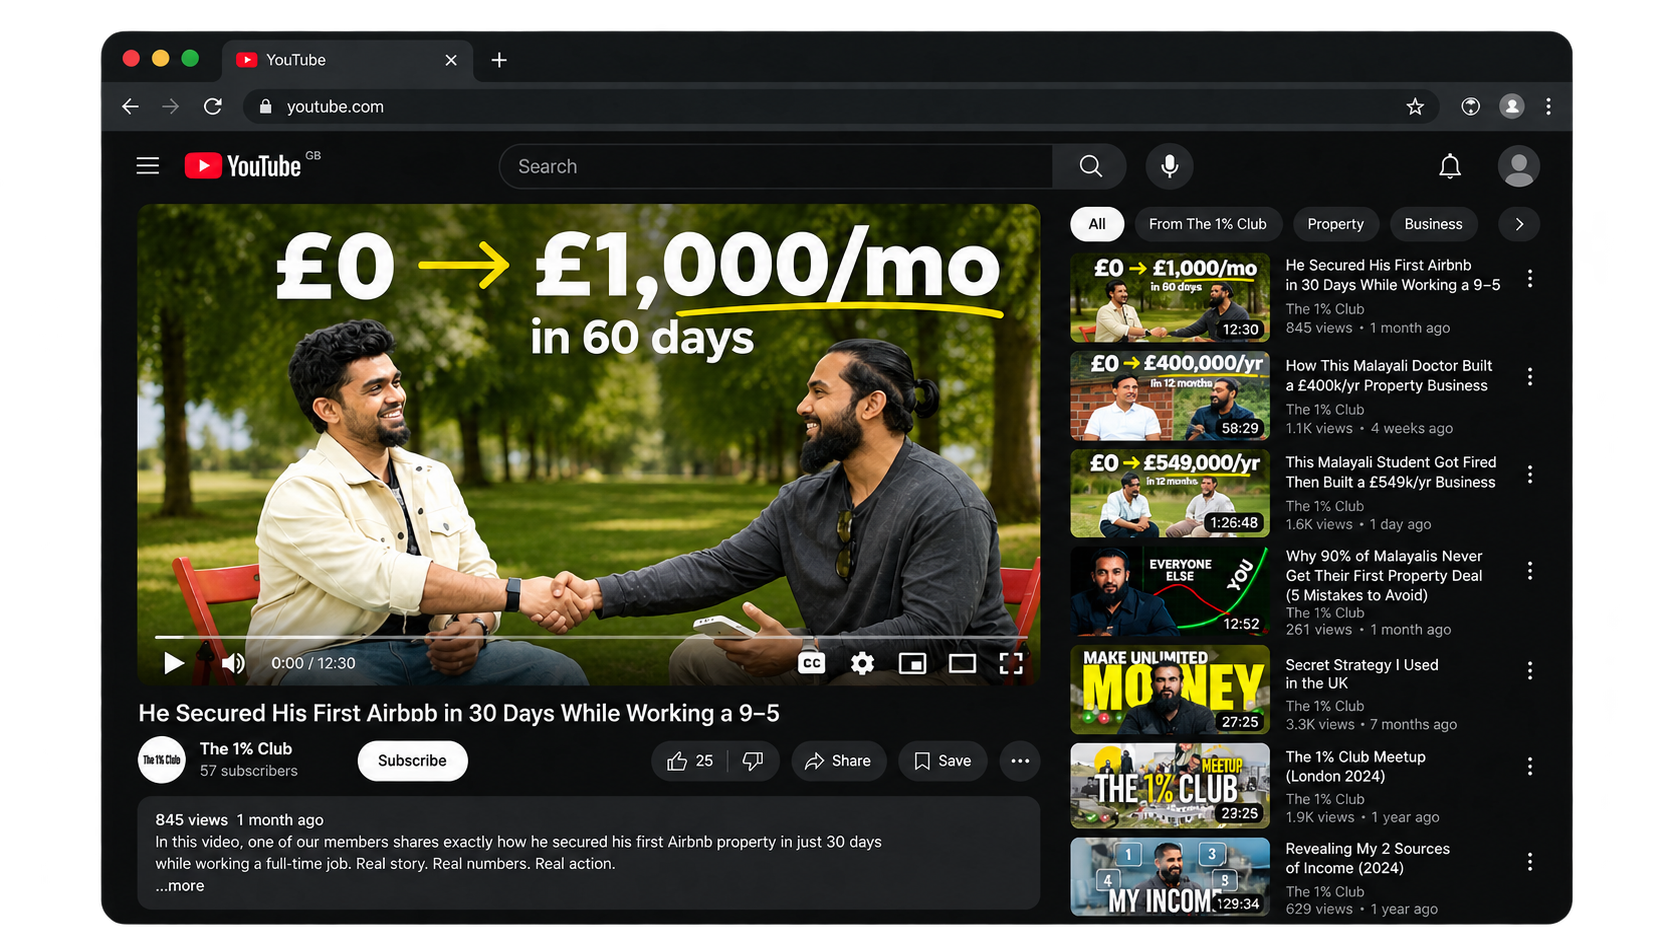Open the £0 to £1,000/mo sidebar thumbnail
Viewport: 1672px width, 941px height.
tap(1170, 297)
